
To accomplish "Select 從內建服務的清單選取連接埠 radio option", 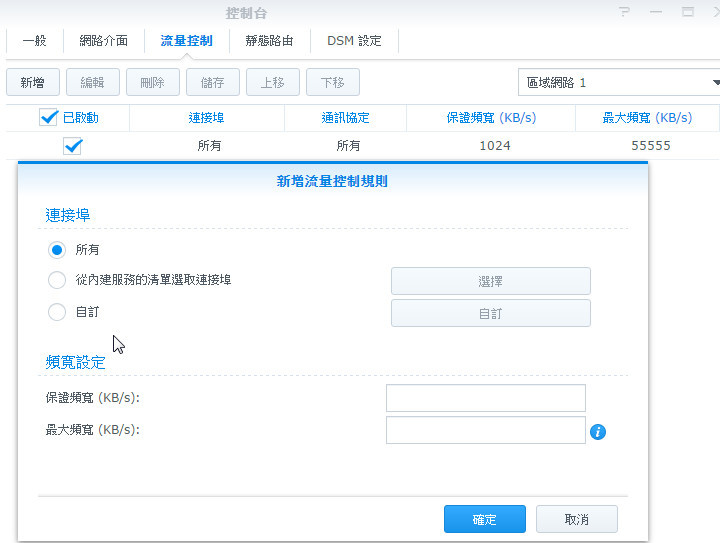I will pos(57,280).
